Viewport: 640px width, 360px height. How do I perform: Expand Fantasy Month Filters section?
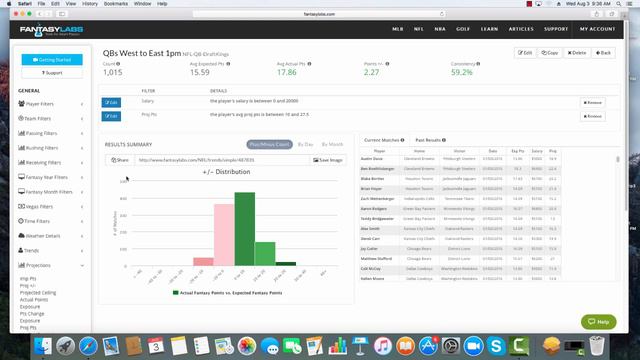click(x=51, y=192)
